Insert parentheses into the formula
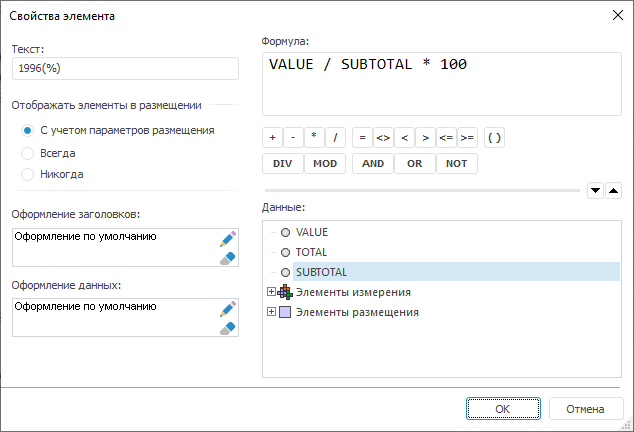The image size is (634, 432). [494, 139]
